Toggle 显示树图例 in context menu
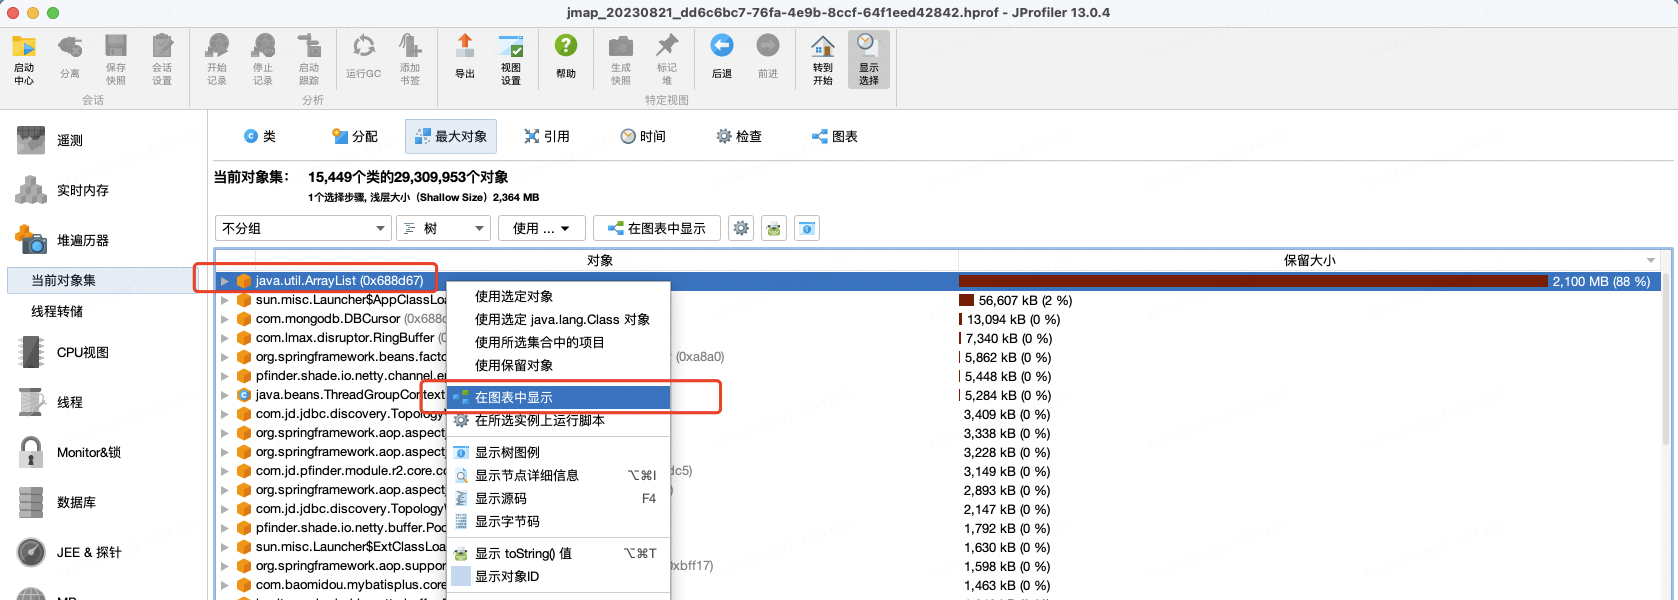The width and height of the screenshot is (1678, 600). coord(506,453)
